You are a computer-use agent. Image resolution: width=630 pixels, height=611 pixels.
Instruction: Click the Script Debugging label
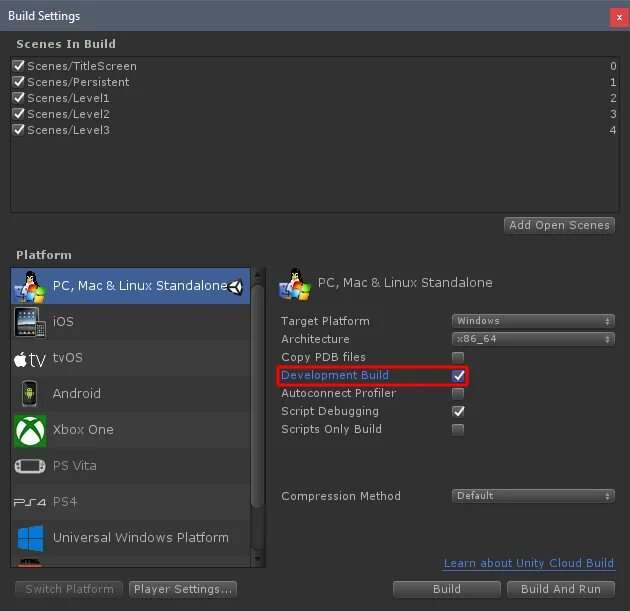(x=330, y=411)
